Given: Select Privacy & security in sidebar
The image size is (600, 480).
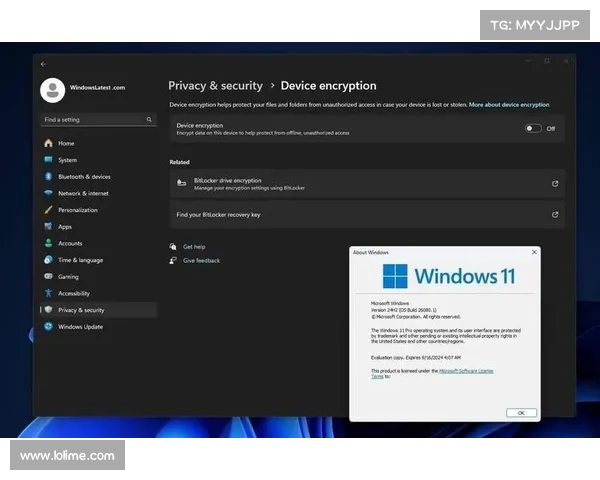Looking at the screenshot, I should [x=98, y=310].
